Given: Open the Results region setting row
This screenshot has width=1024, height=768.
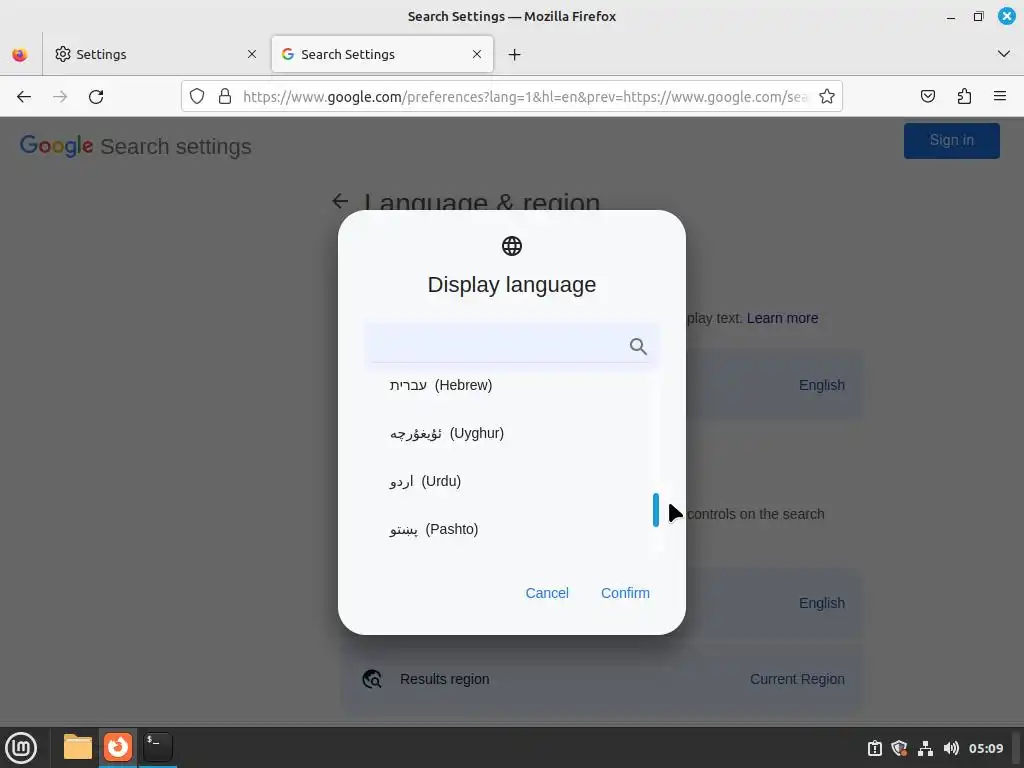Looking at the screenshot, I should tap(601, 679).
